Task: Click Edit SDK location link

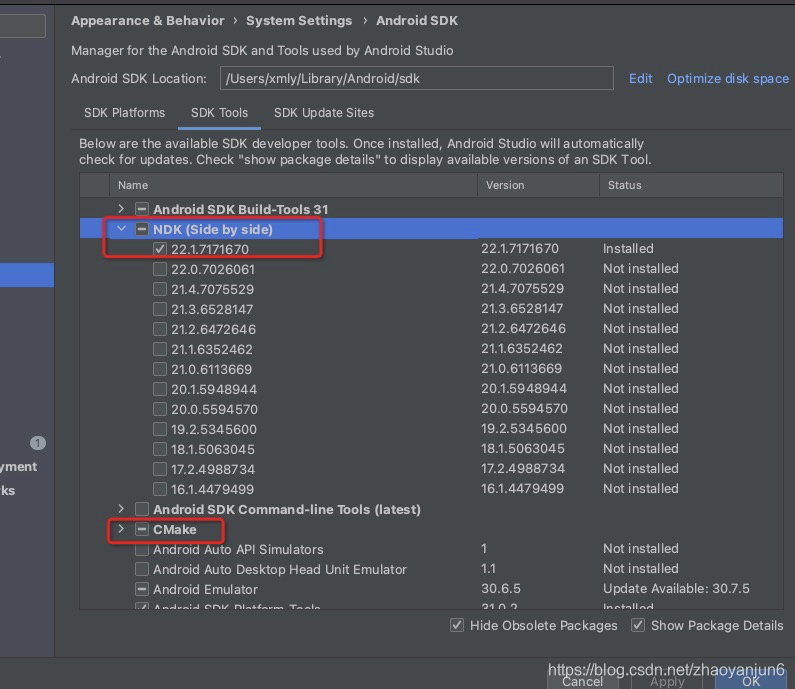Action: pyautogui.click(x=640, y=79)
